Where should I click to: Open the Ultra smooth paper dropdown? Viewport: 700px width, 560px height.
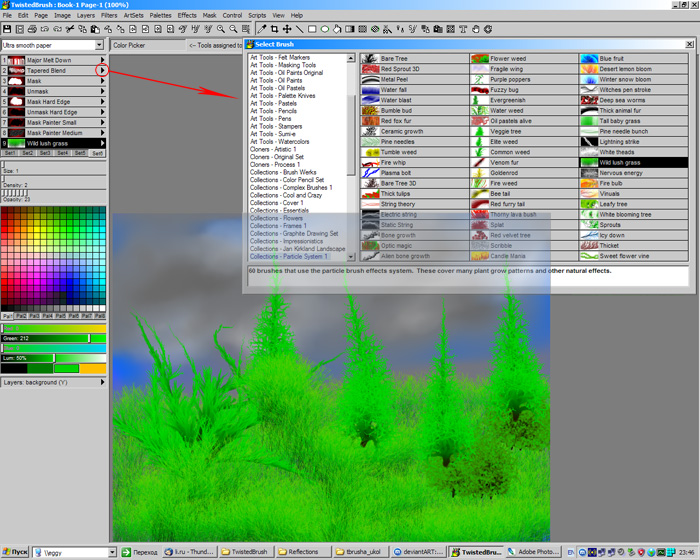point(99,45)
